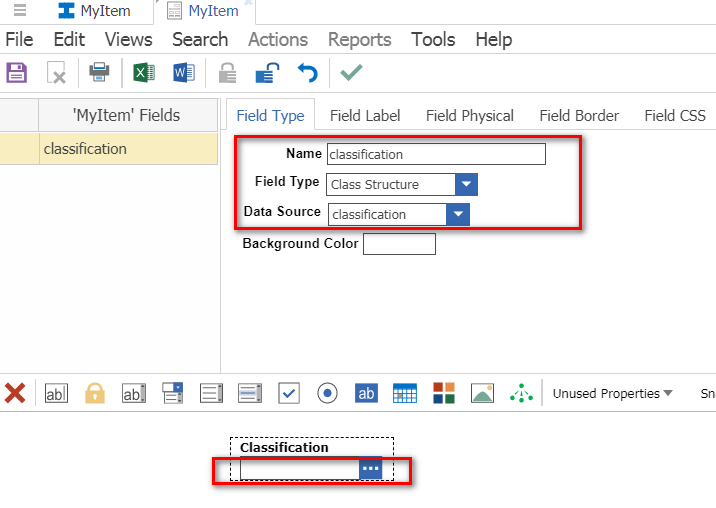This screenshot has height=508, width=716.
Task: Select the Field Type tab
Action: (x=270, y=116)
